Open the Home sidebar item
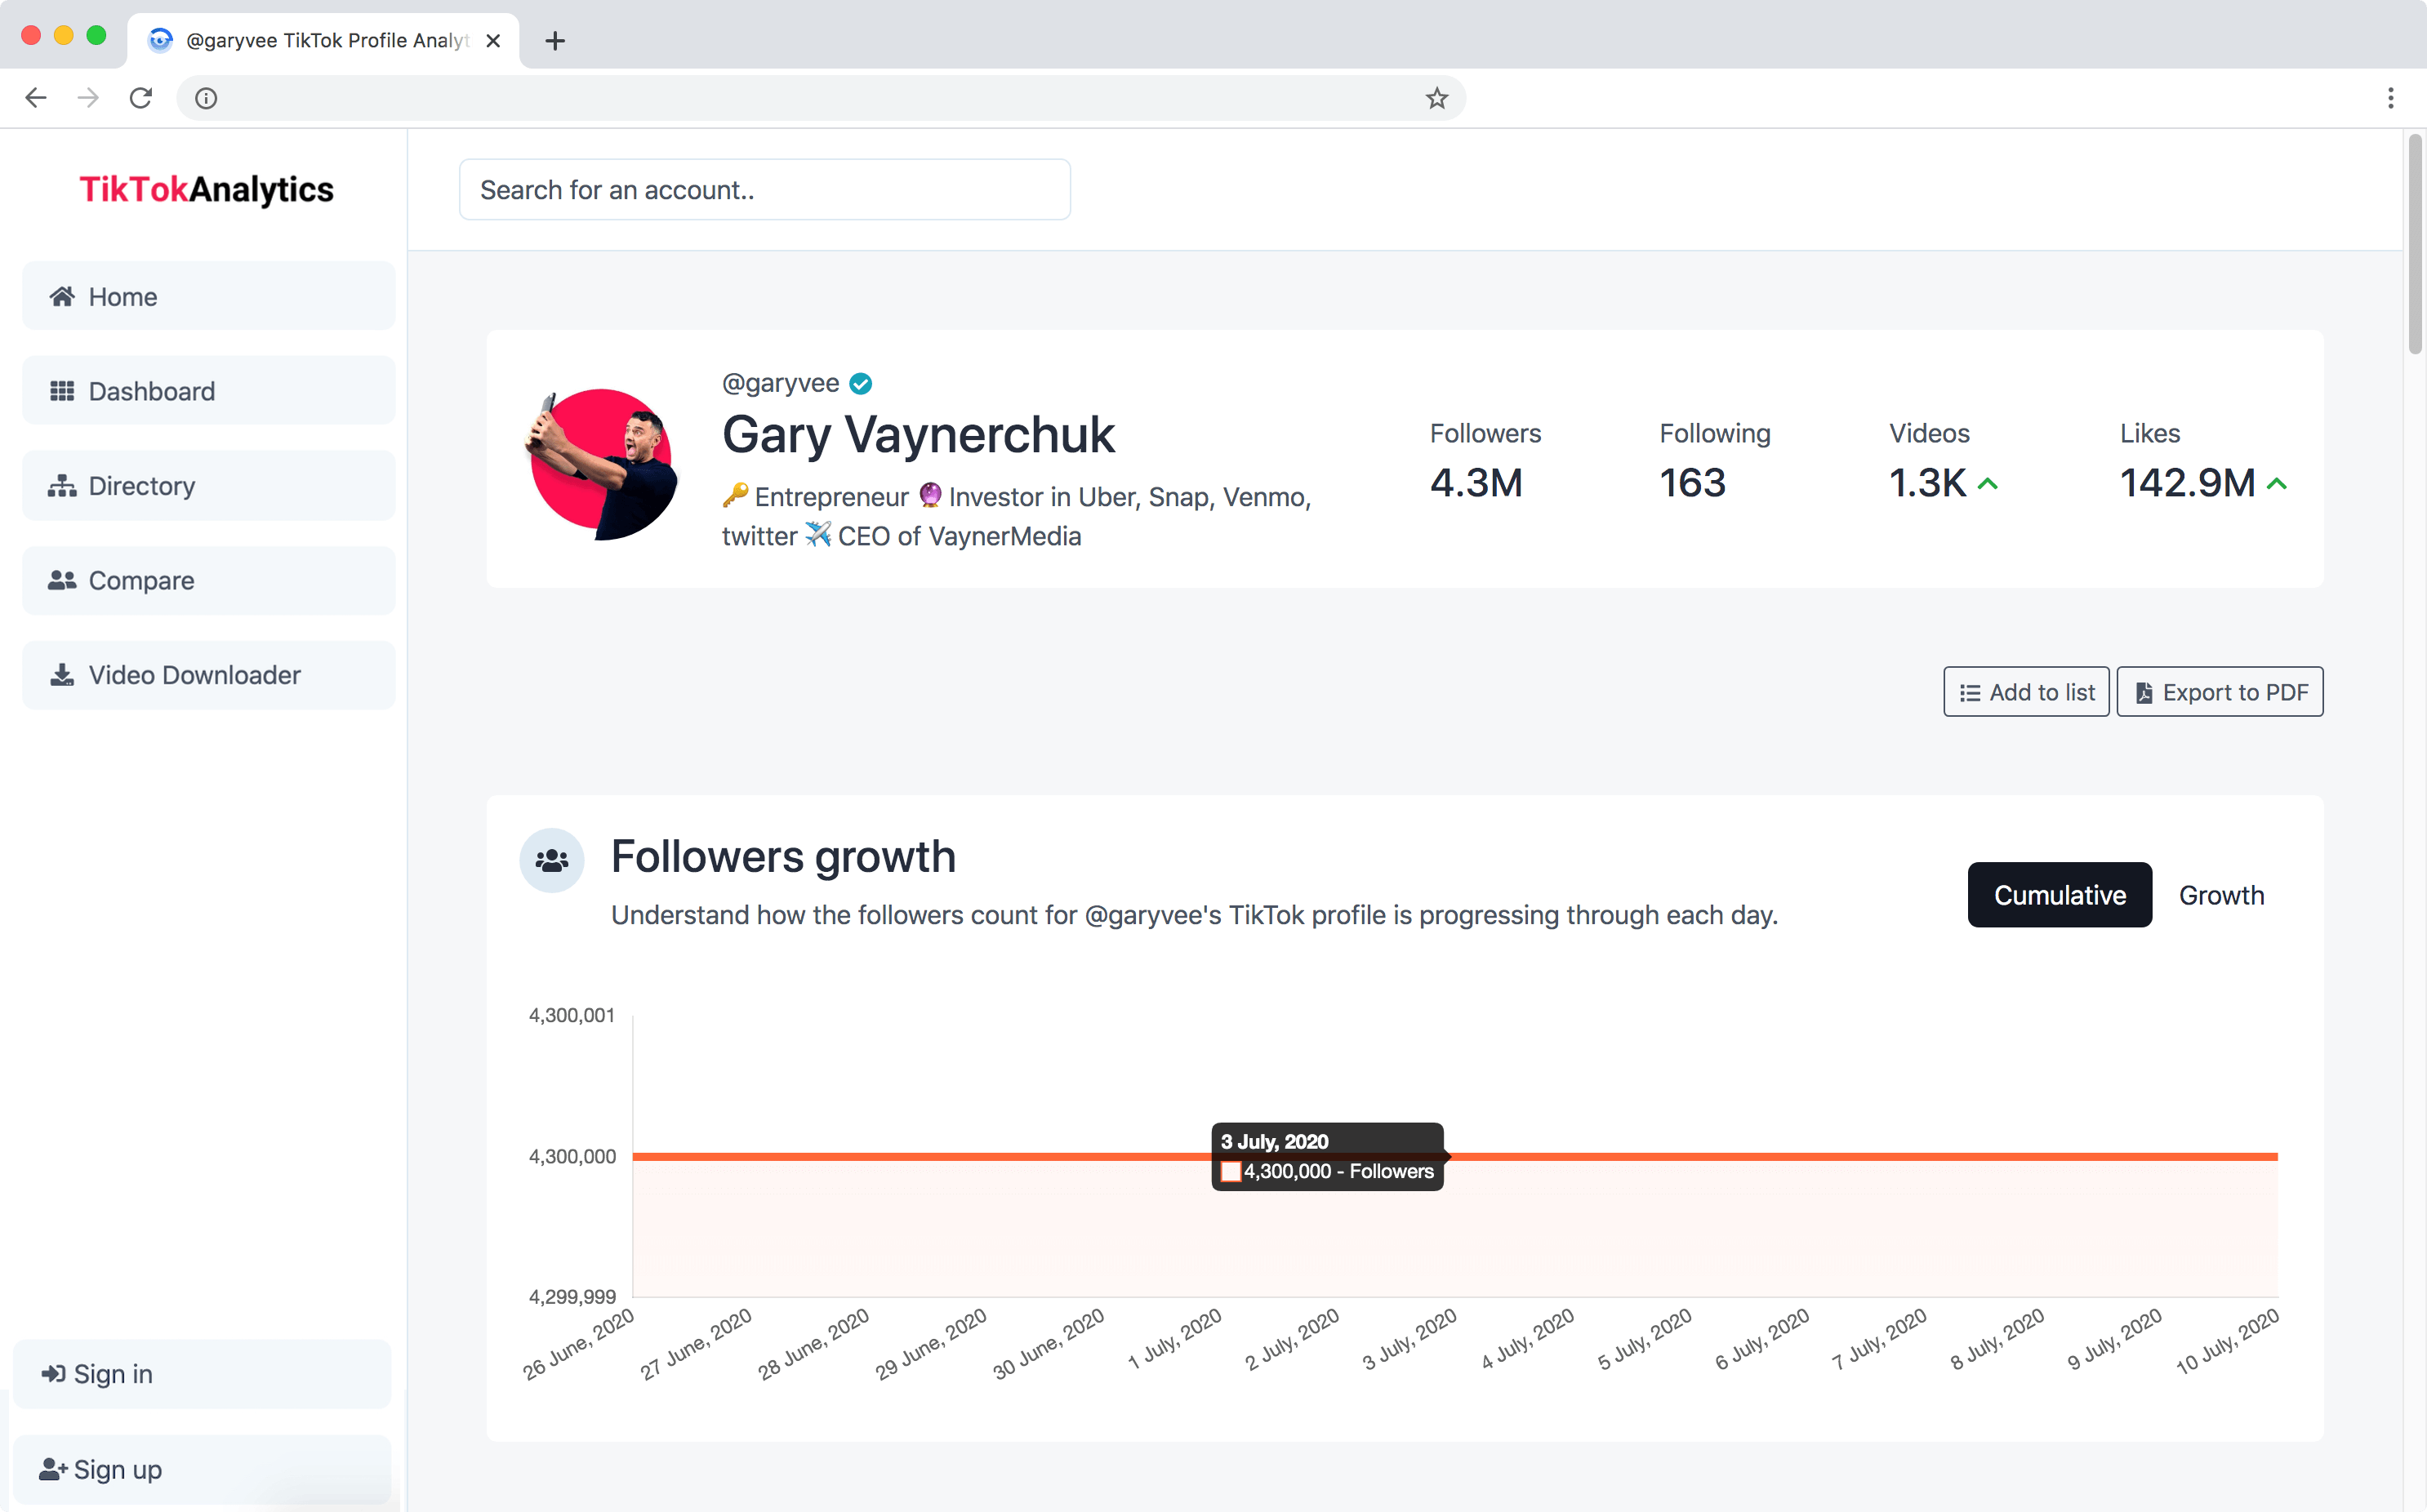Screen dimensions: 2427x1512 click(208, 297)
